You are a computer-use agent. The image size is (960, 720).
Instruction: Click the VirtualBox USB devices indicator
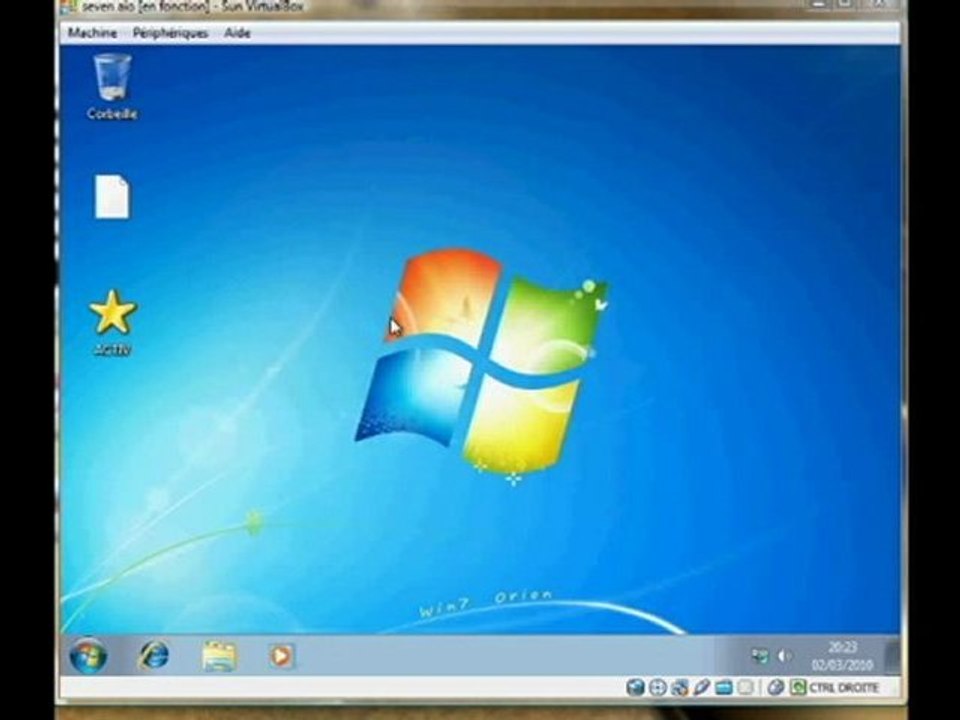coord(702,688)
